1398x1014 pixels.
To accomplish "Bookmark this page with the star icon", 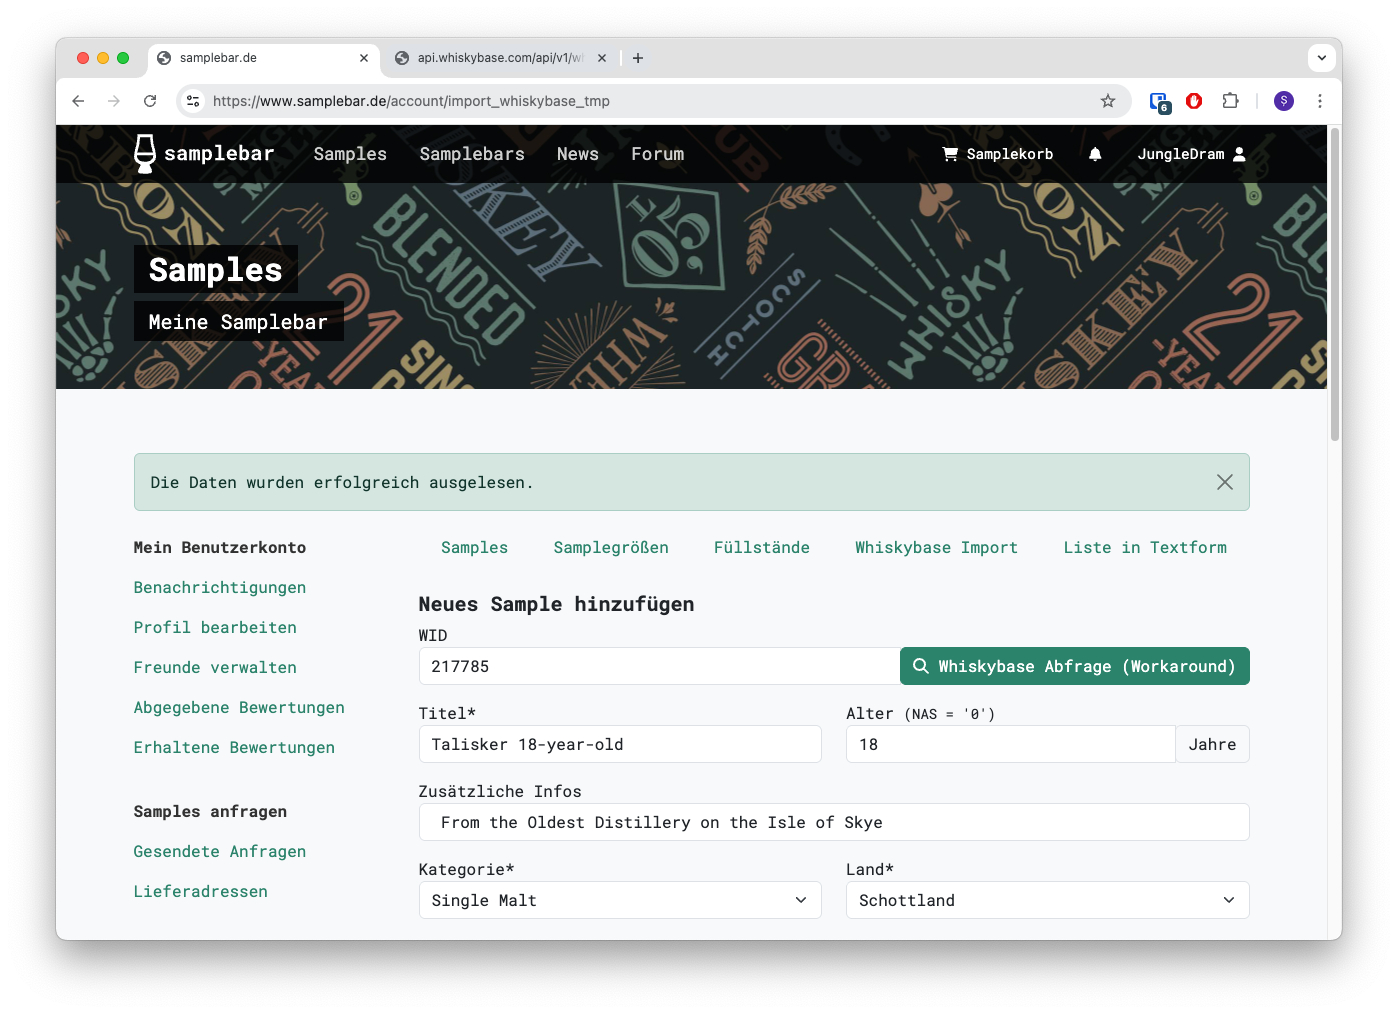I will (1108, 101).
